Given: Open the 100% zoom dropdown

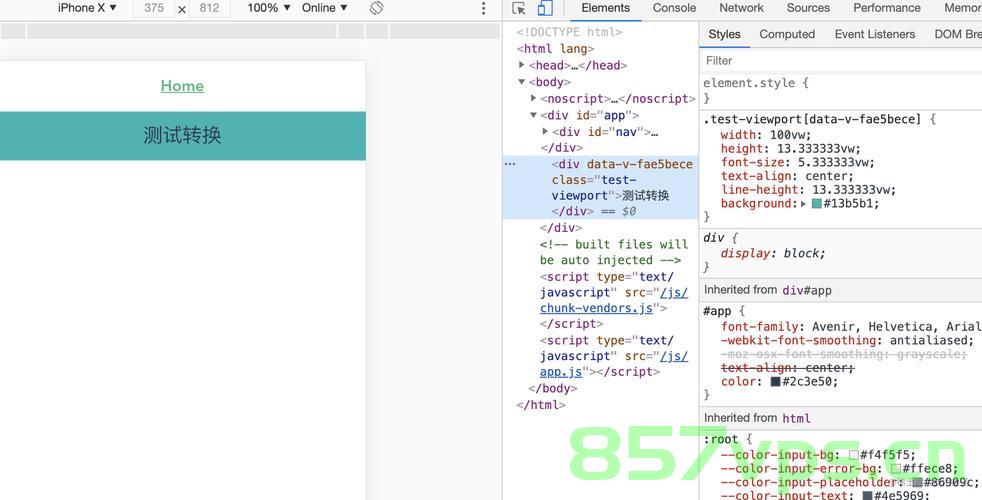Looking at the screenshot, I should point(269,8).
